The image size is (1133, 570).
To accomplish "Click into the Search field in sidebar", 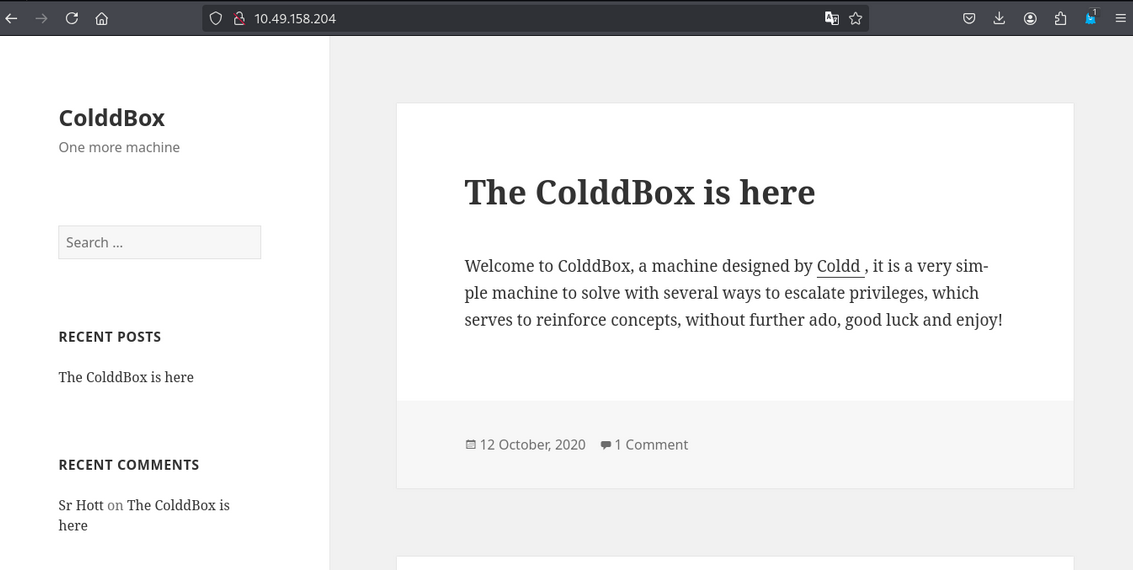I will pos(159,242).
